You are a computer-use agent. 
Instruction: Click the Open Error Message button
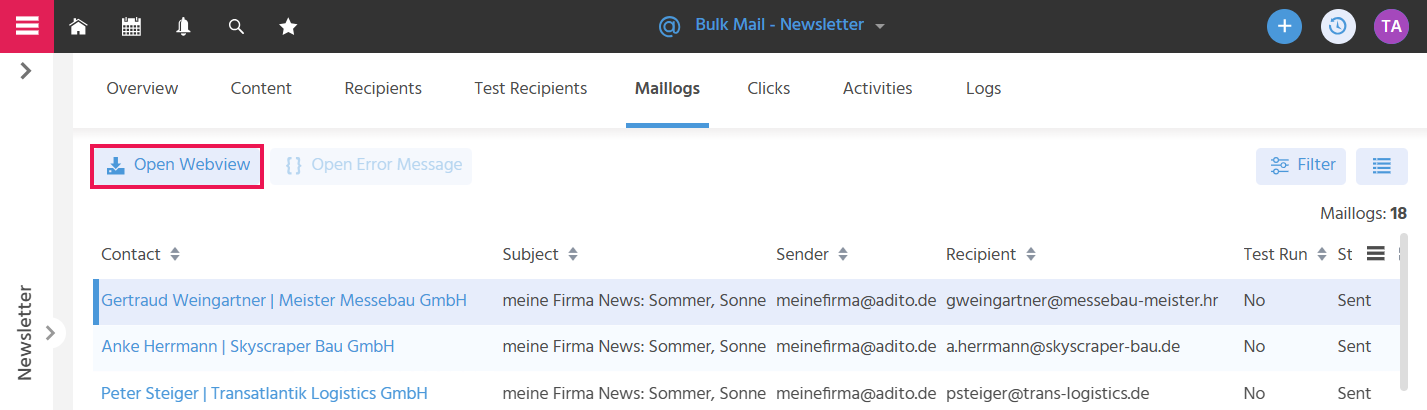click(372, 165)
